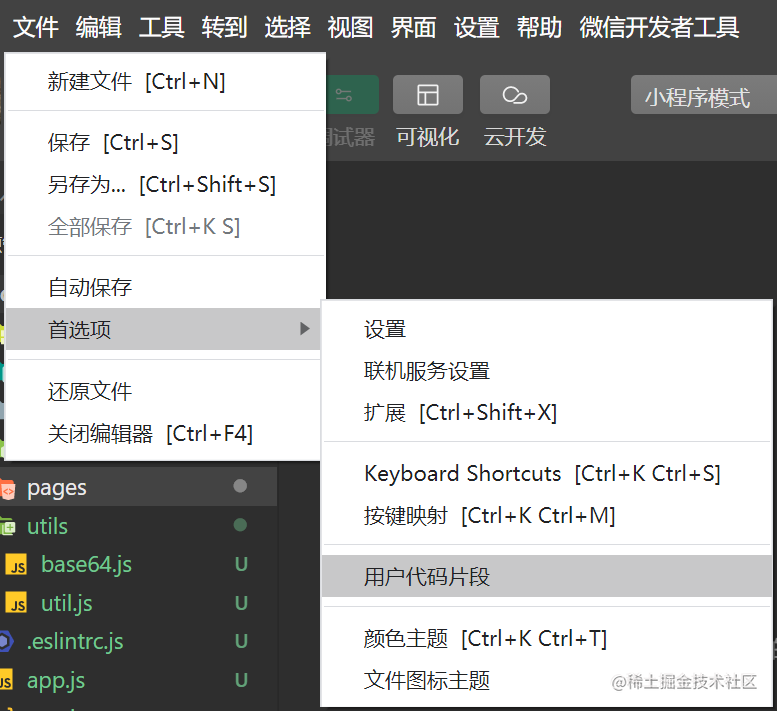Open the 微信开发者工具 menu

point(659,27)
